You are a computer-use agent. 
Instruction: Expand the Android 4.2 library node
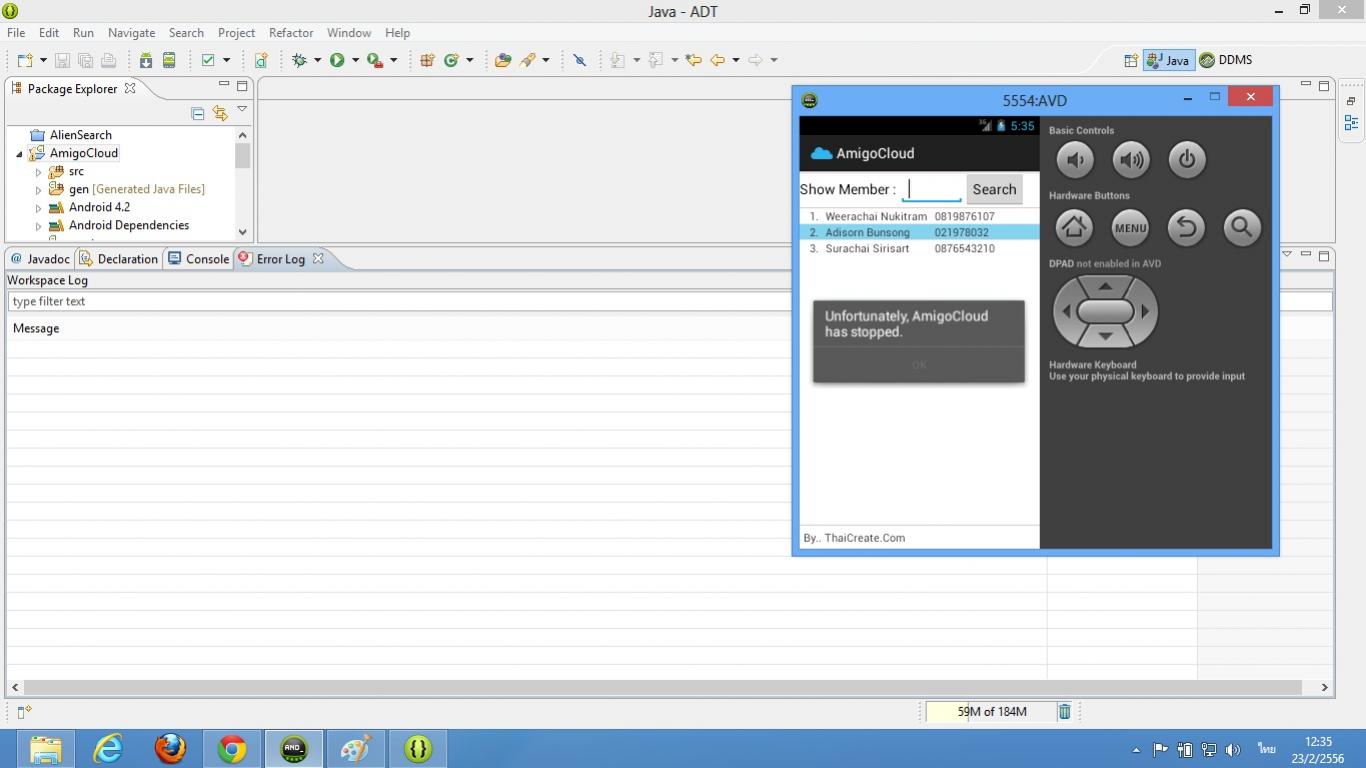click(x=39, y=208)
